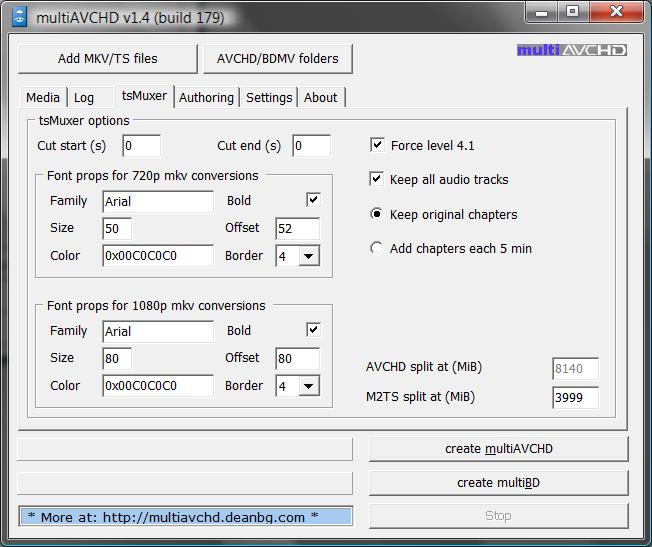Open the Log tab
652x547 pixels.
[84, 98]
